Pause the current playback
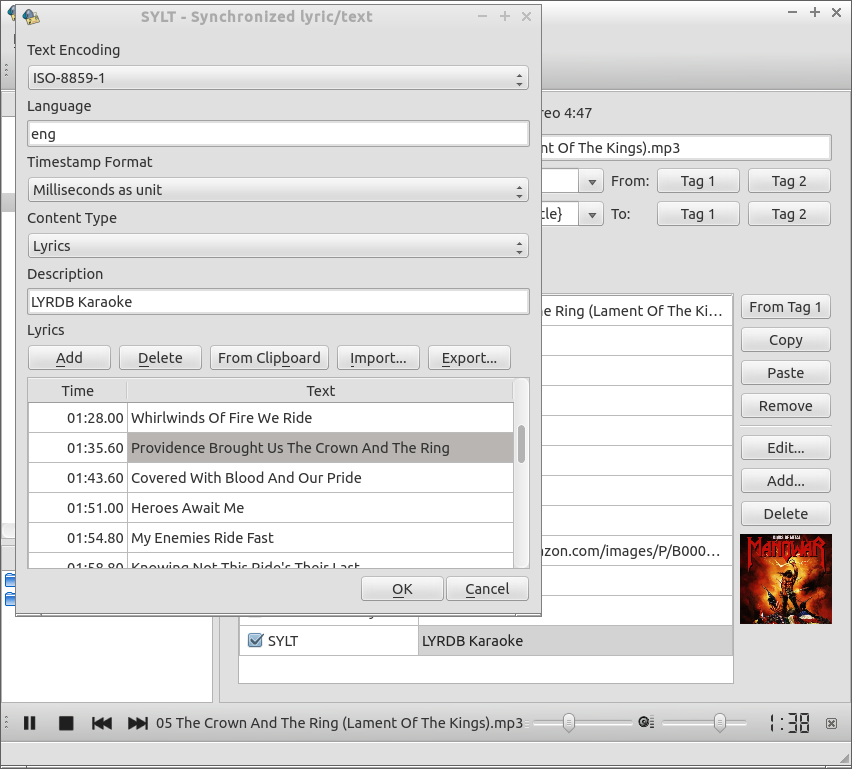Viewport: 852px width, 769px height. point(29,722)
